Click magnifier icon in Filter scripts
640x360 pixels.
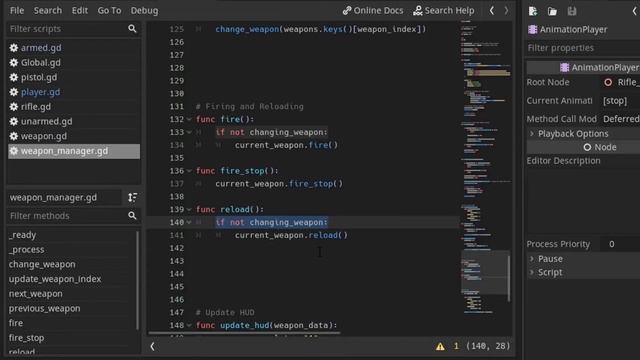tap(132, 29)
